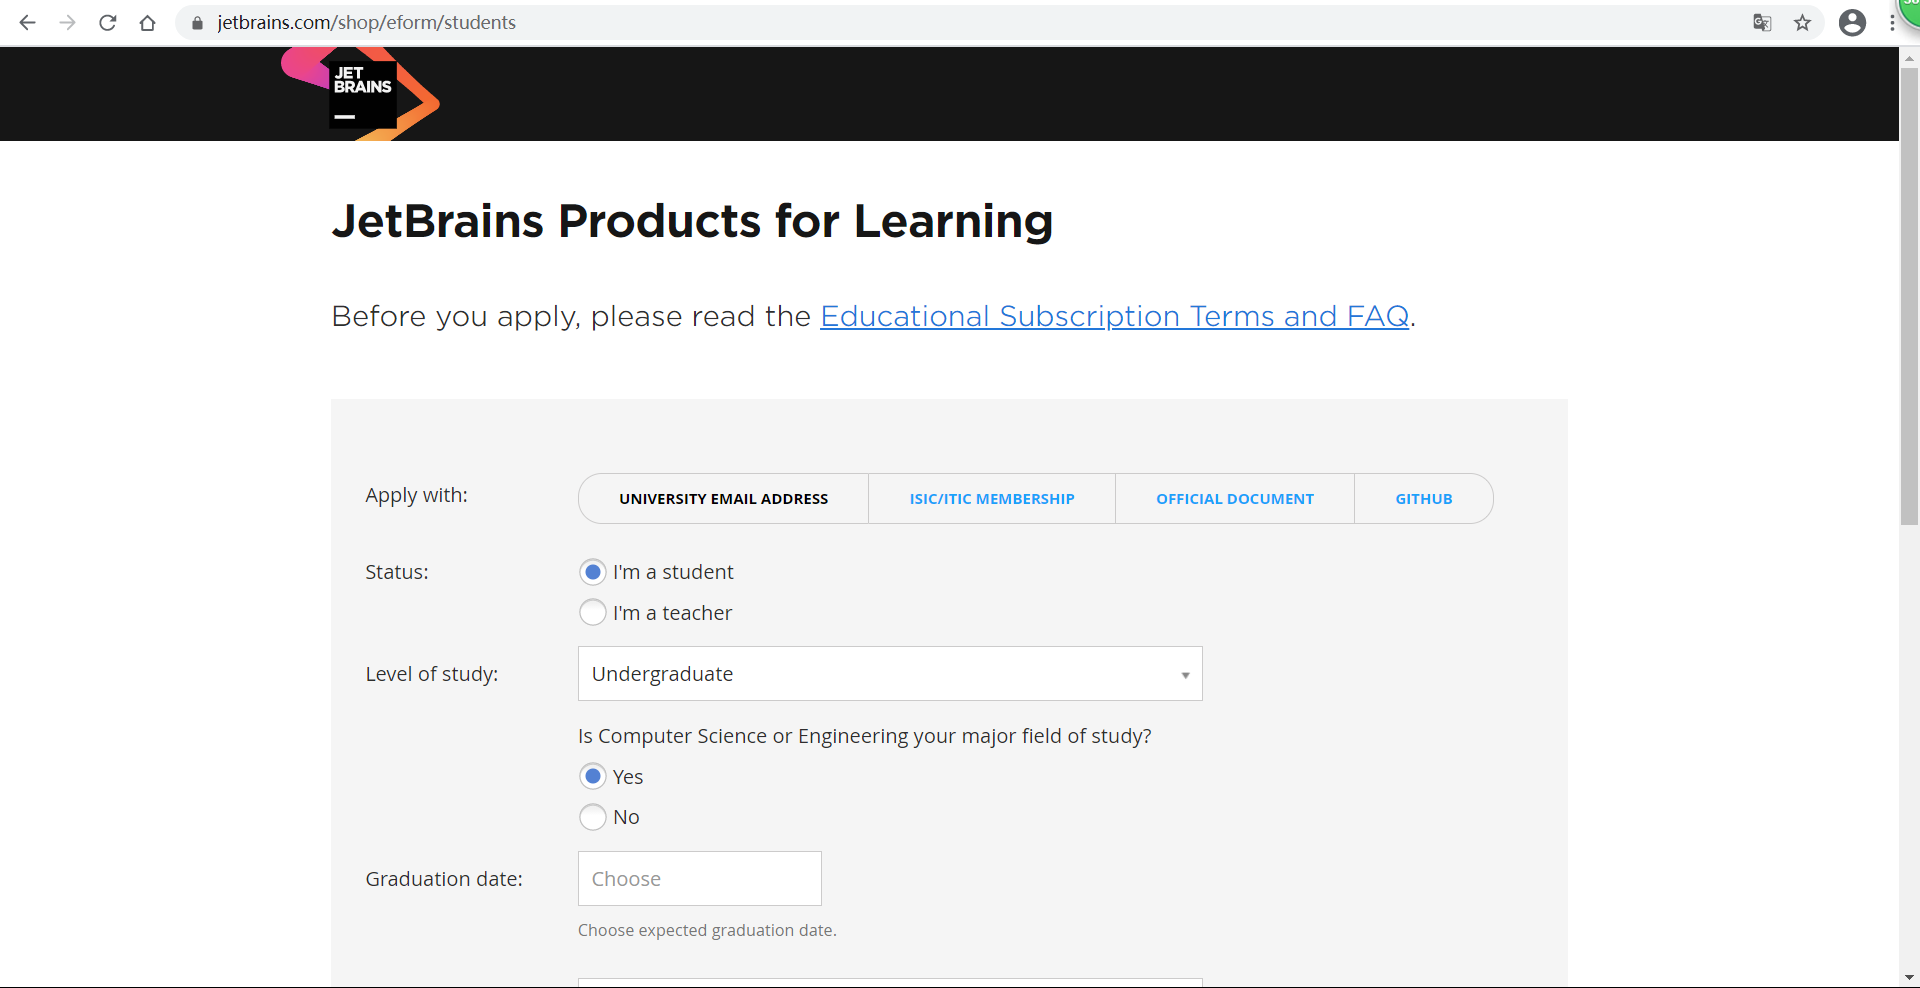Click the browser back arrow
The height and width of the screenshot is (988, 1920).
tap(27, 22)
